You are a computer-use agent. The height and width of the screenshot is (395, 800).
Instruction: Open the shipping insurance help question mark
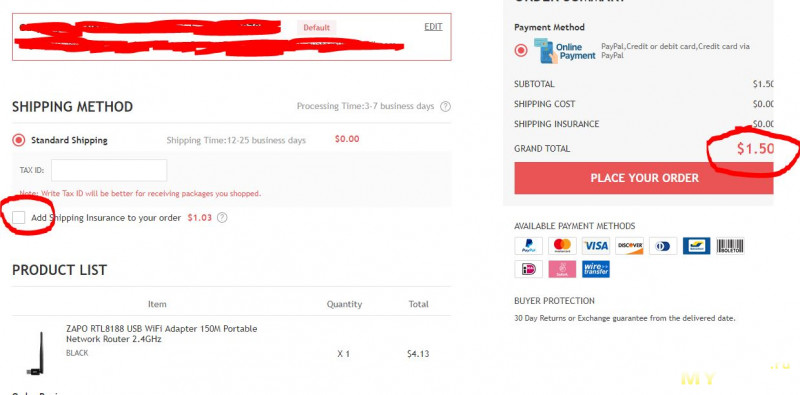(x=222, y=218)
